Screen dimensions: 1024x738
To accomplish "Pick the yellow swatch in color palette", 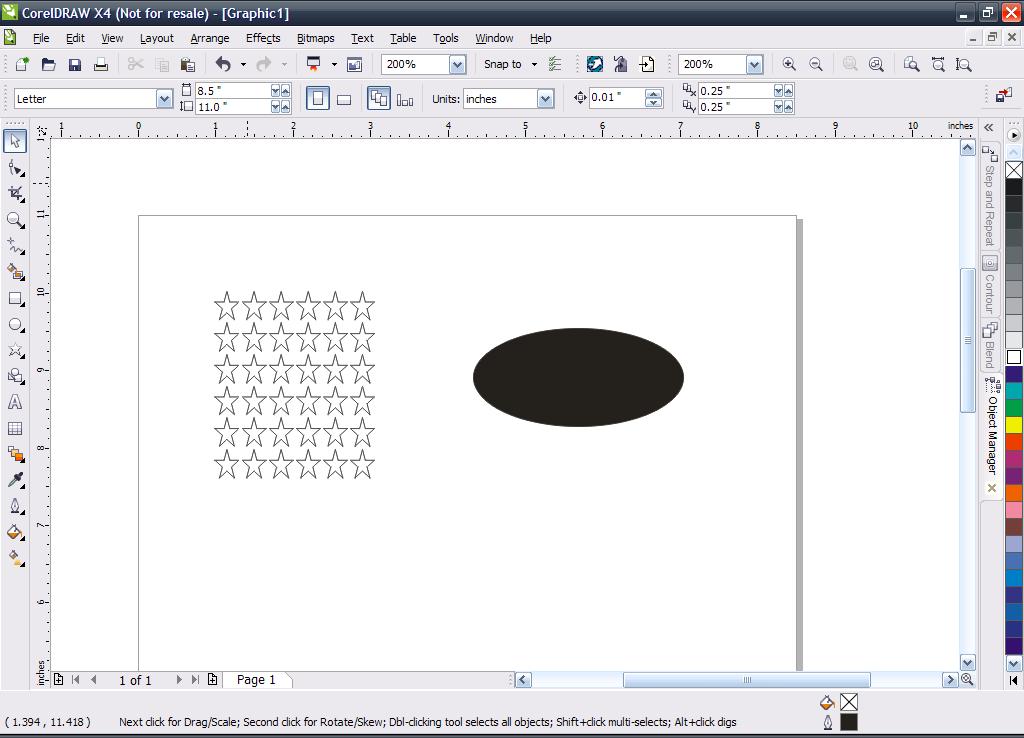I will tap(1014, 425).
